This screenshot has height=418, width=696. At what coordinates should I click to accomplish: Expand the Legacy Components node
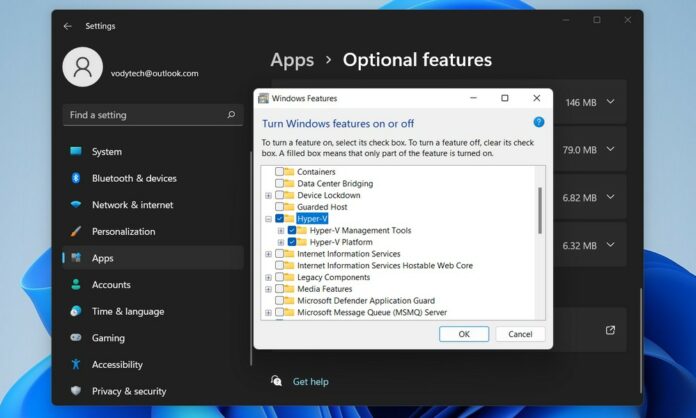268,277
